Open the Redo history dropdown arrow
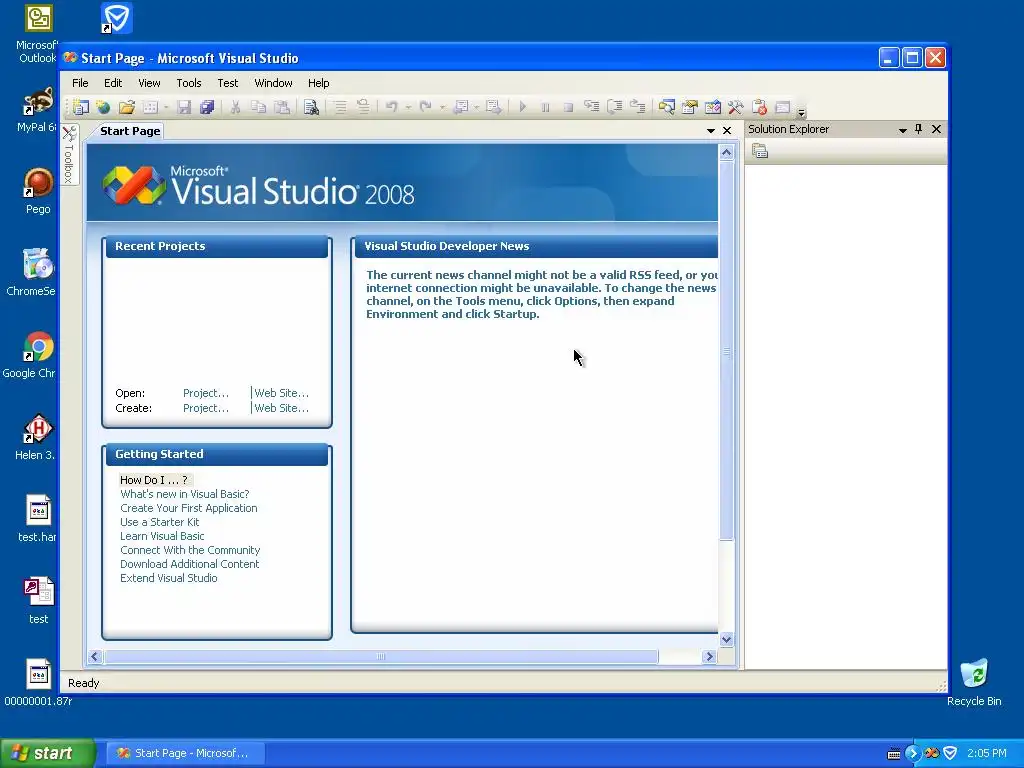 click(441, 107)
